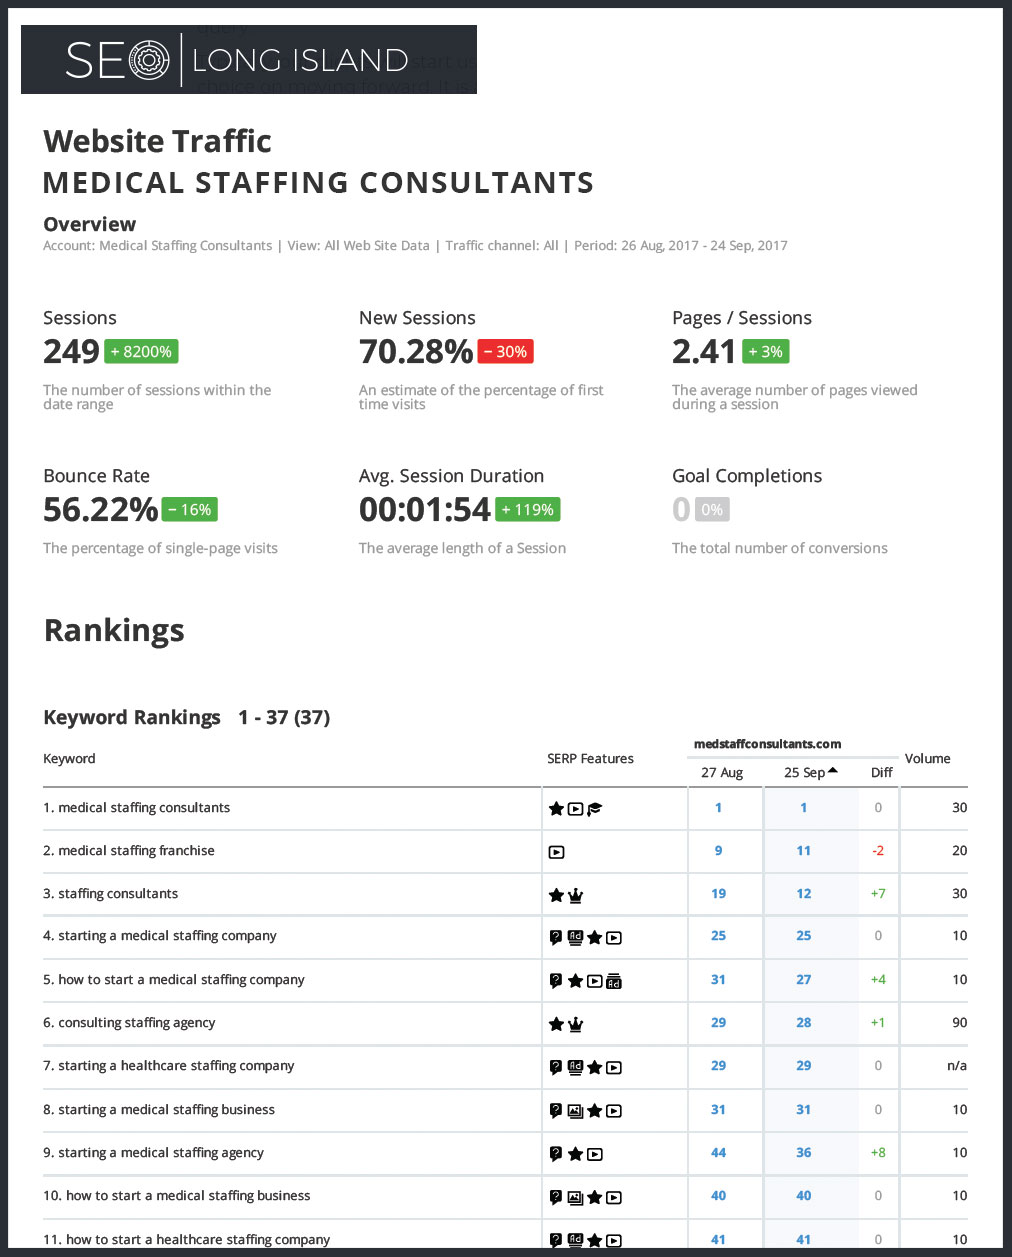The image size is (1012, 1257).
Task: Click the 27 Aug column header
Action: coord(722,773)
